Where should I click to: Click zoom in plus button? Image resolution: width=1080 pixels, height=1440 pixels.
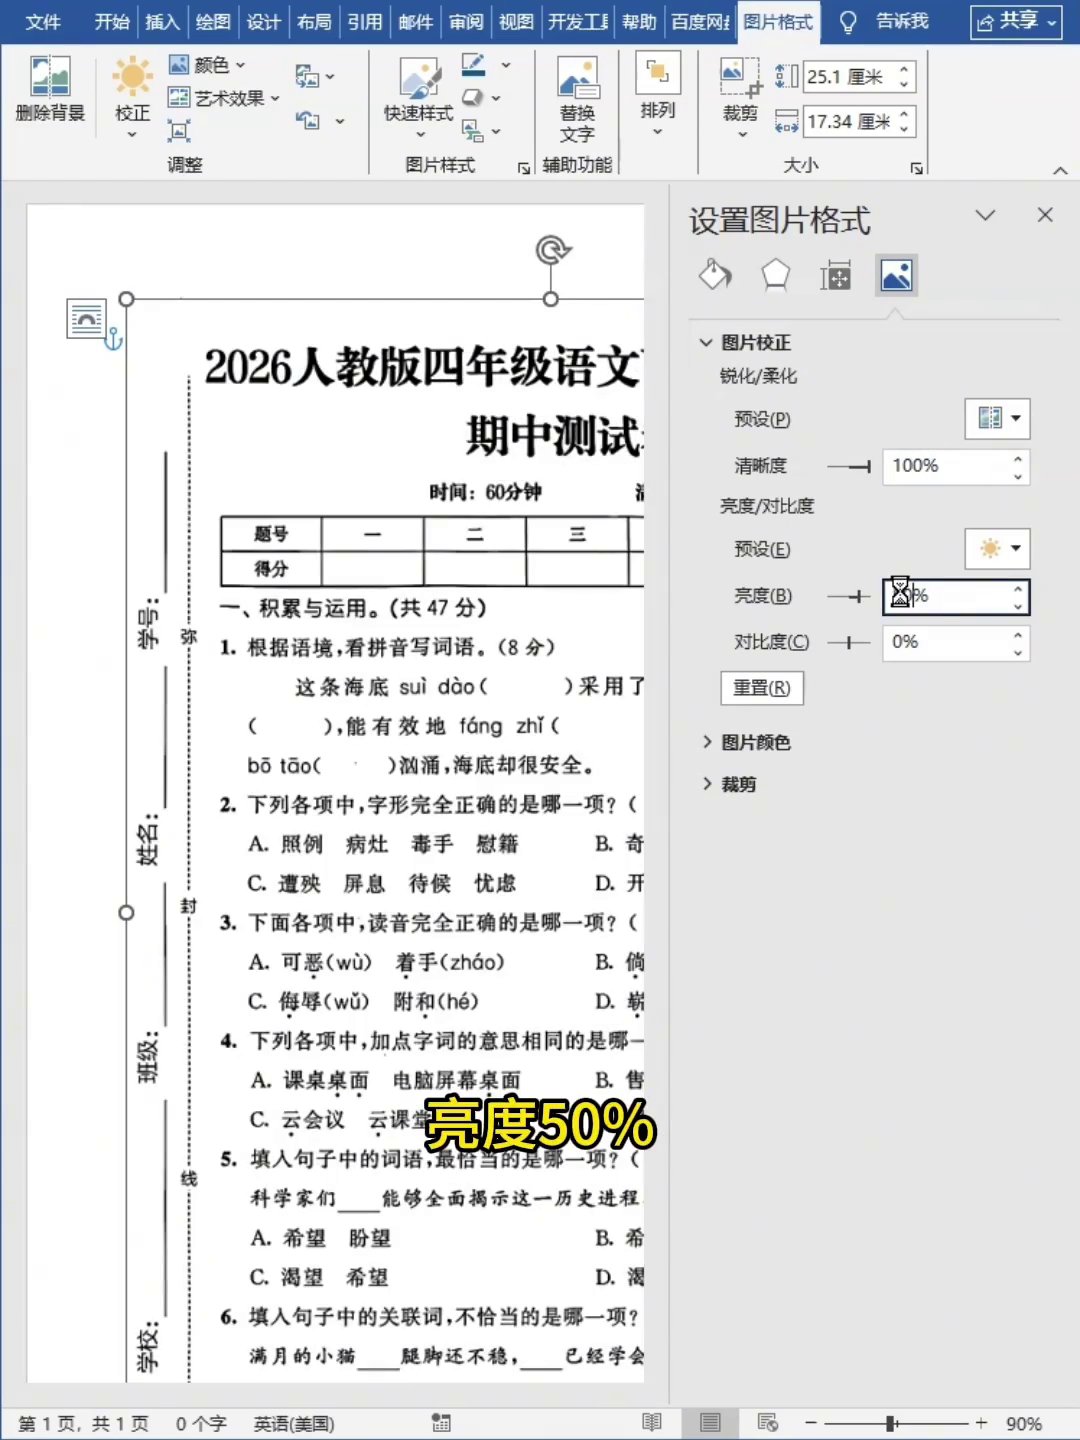(981, 1422)
